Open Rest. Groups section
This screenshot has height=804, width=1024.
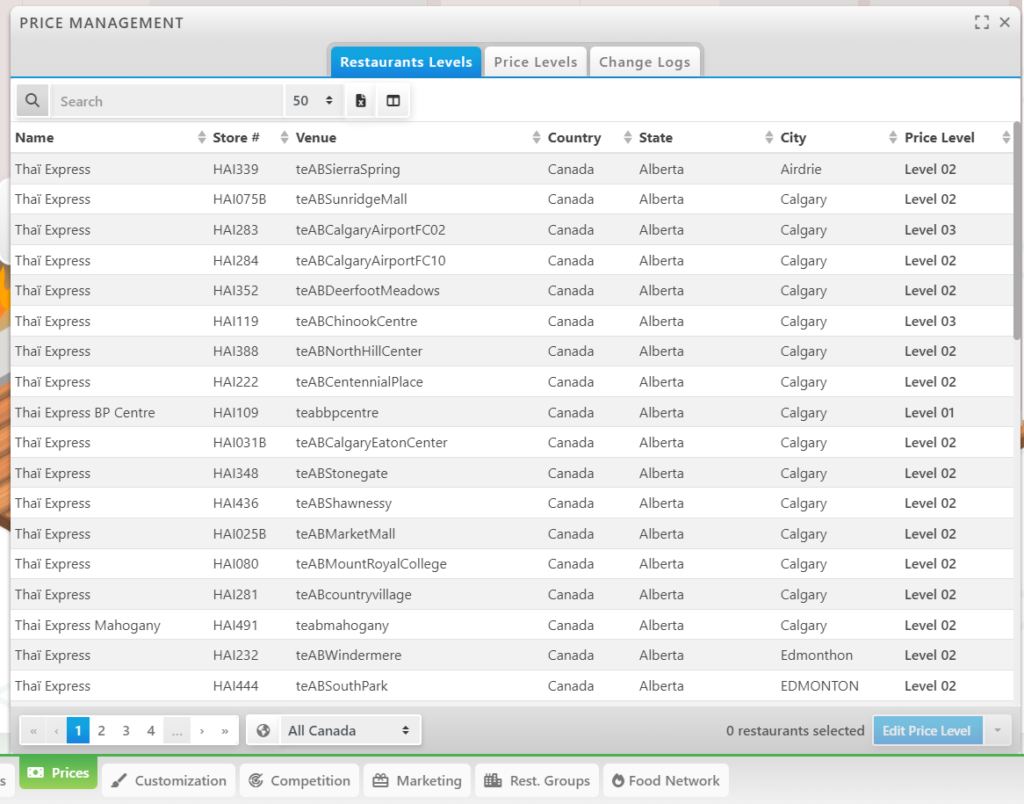(x=536, y=780)
